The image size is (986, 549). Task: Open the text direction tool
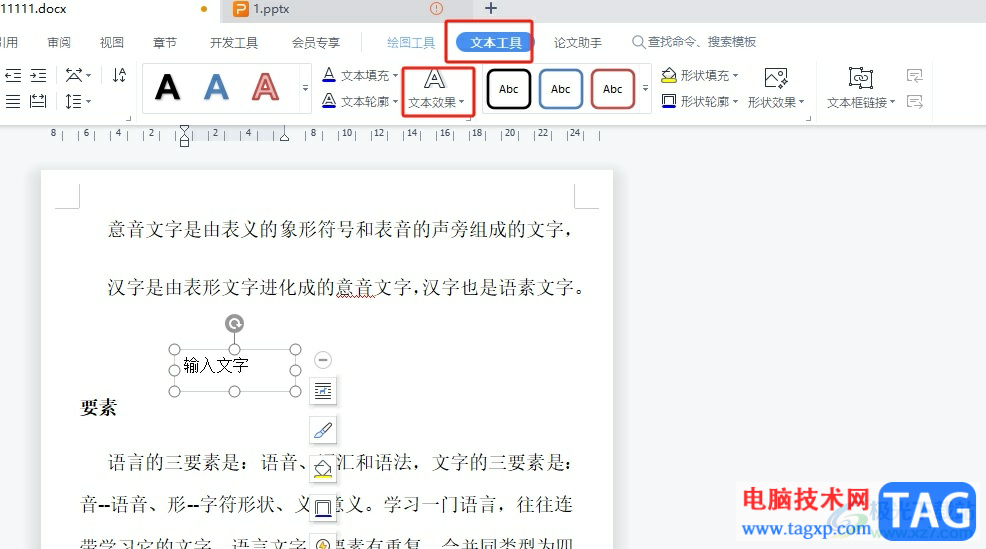coord(78,75)
